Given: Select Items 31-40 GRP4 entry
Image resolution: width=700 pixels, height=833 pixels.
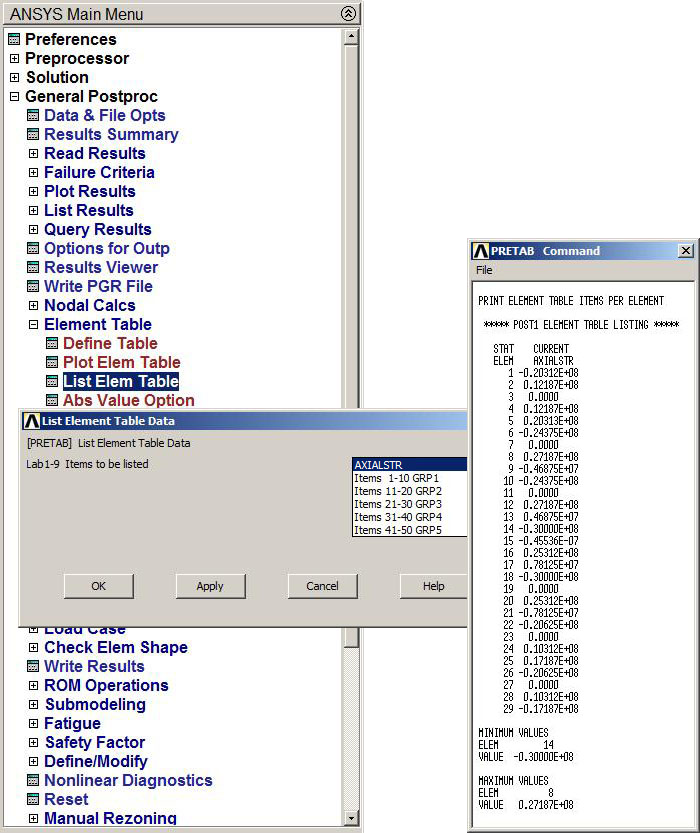Looking at the screenshot, I should pos(409,517).
